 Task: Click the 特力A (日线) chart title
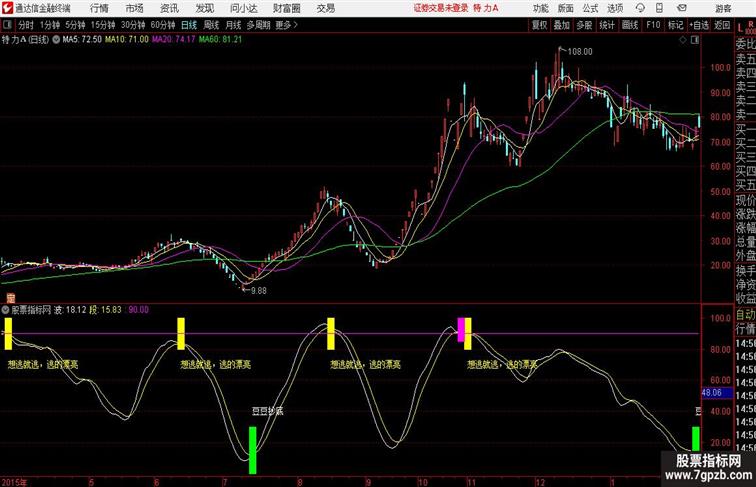(25, 40)
